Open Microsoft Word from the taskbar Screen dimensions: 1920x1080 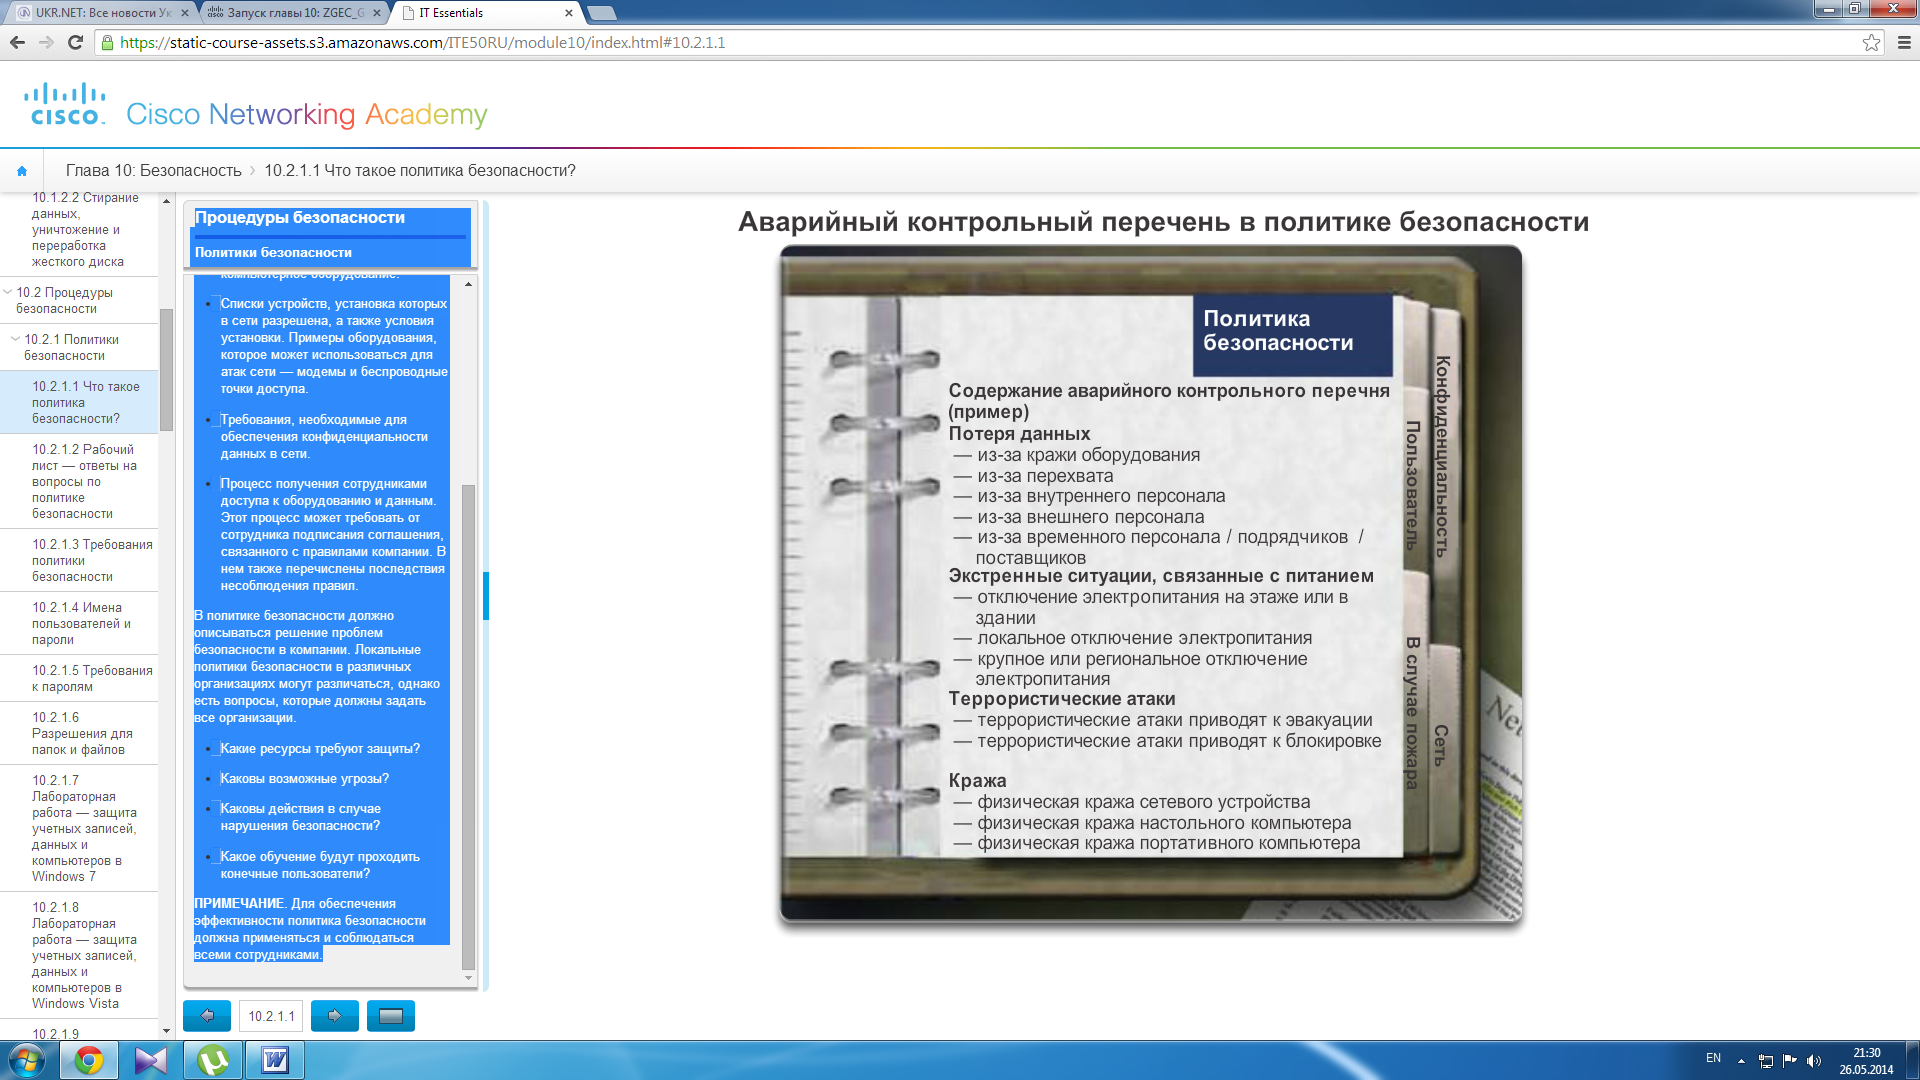[x=275, y=1060]
